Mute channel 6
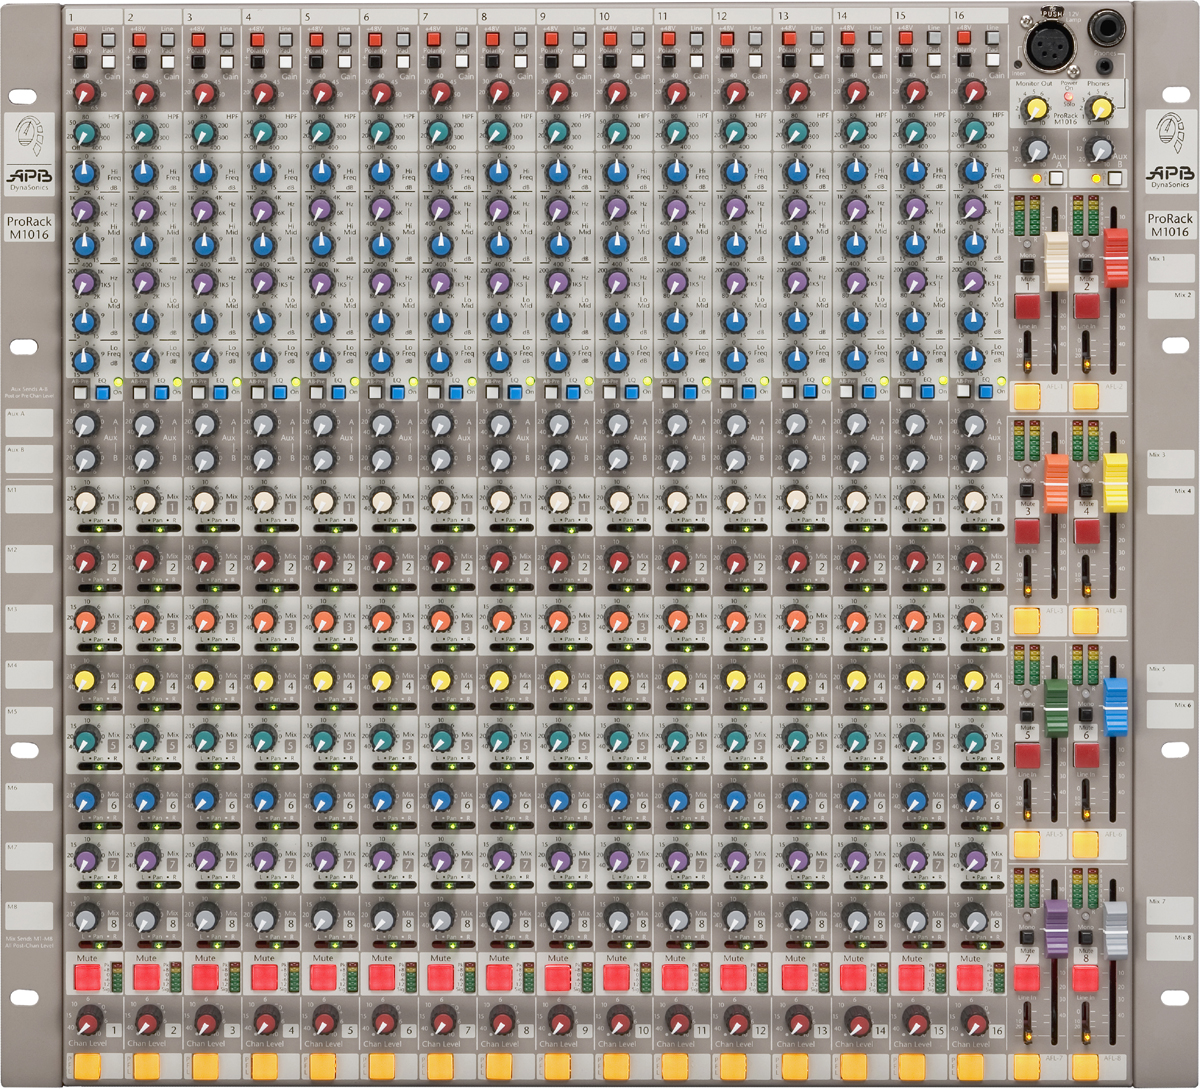The height and width of the screenshot is (1089, 1200). click(382, 976)
